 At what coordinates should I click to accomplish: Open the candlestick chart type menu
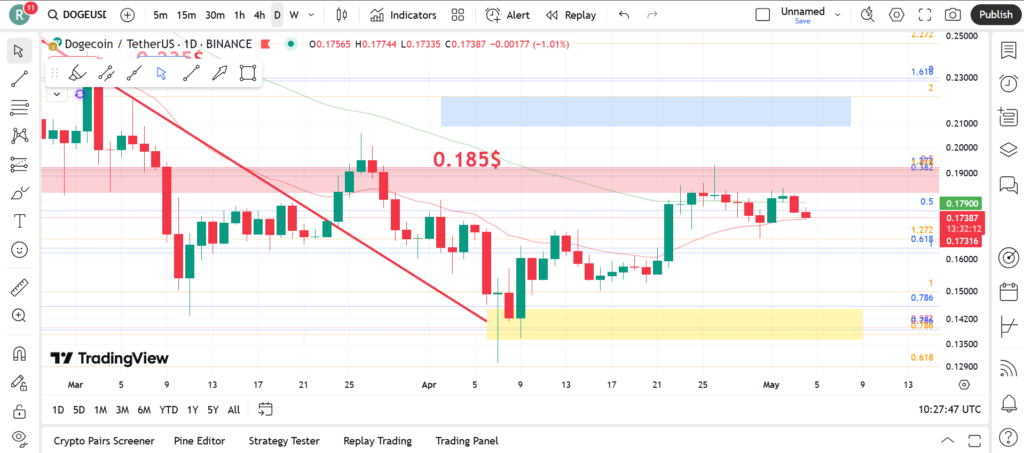pos(341,14)
